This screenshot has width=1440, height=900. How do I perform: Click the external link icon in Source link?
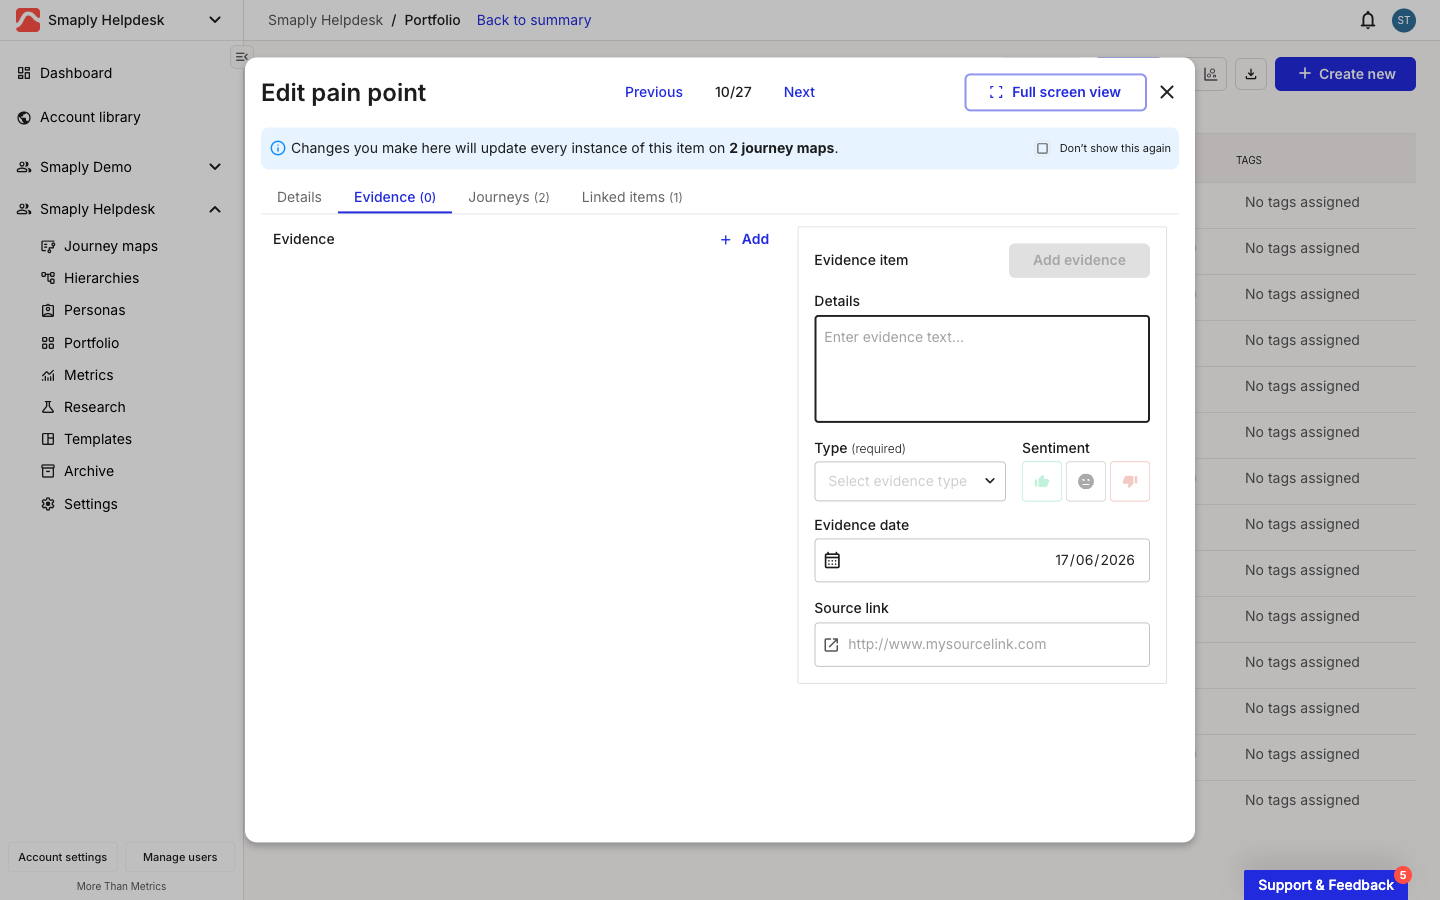831,645
